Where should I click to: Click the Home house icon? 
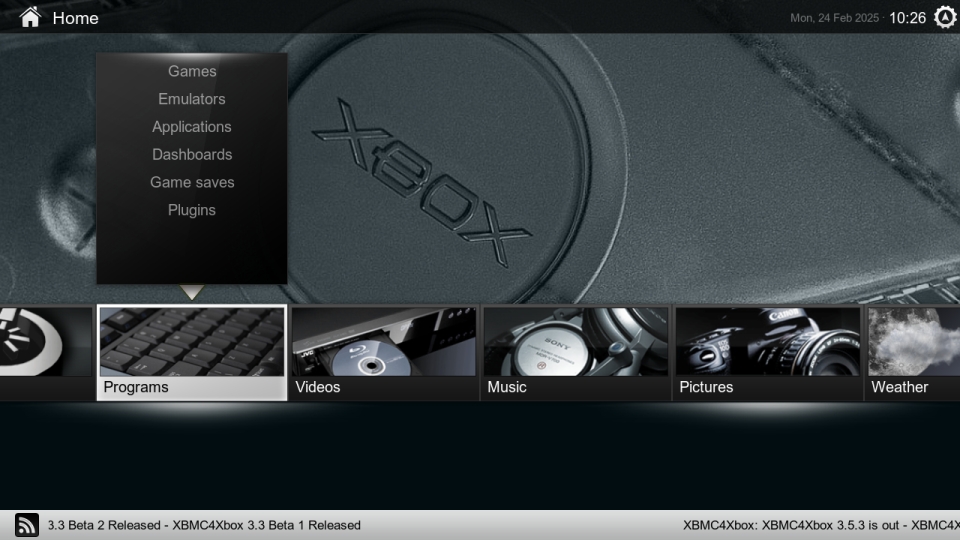(x=30, y=18)
